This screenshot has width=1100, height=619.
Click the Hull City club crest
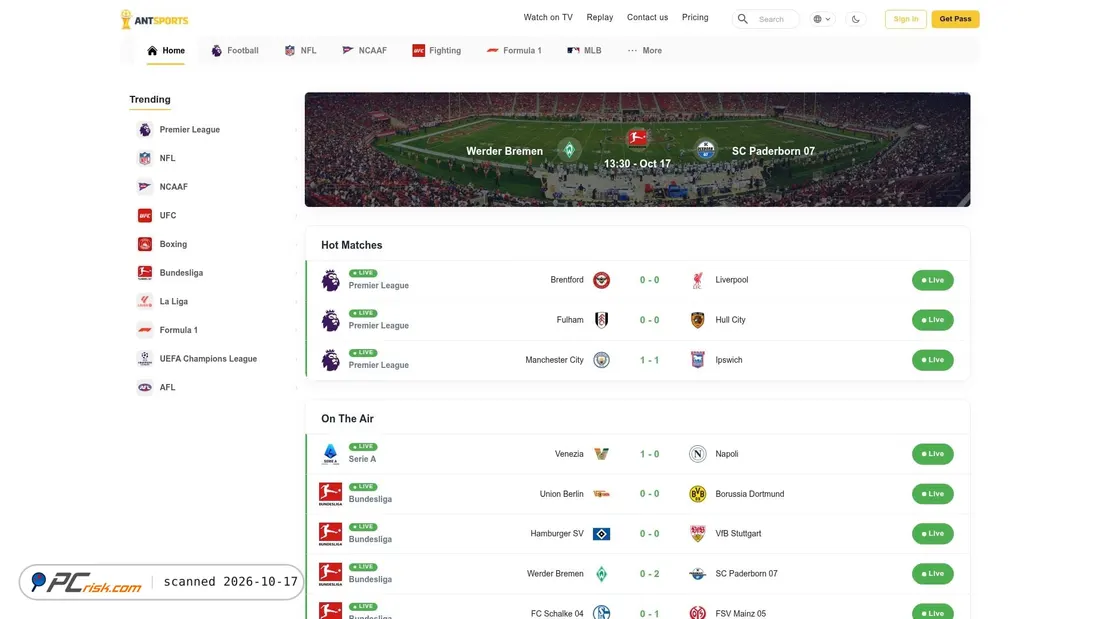697,320
